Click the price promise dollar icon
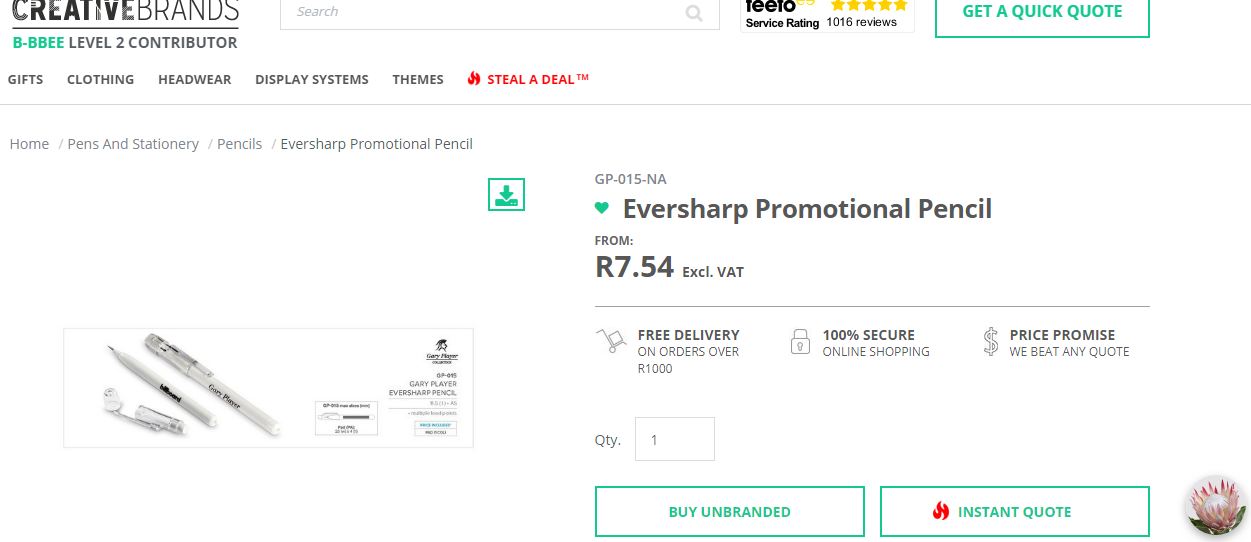The width and height of the screenshot is (1251, 542). tap(990, 342)
